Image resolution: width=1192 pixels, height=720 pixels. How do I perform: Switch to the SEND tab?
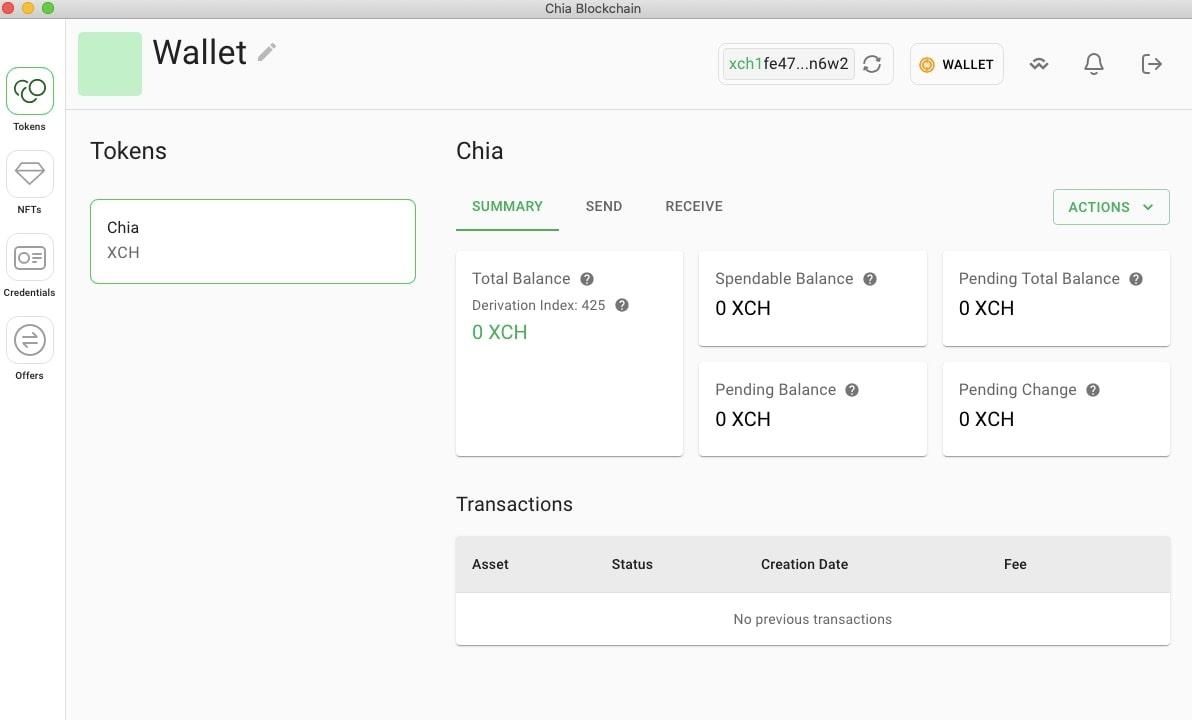pos(604,207)
